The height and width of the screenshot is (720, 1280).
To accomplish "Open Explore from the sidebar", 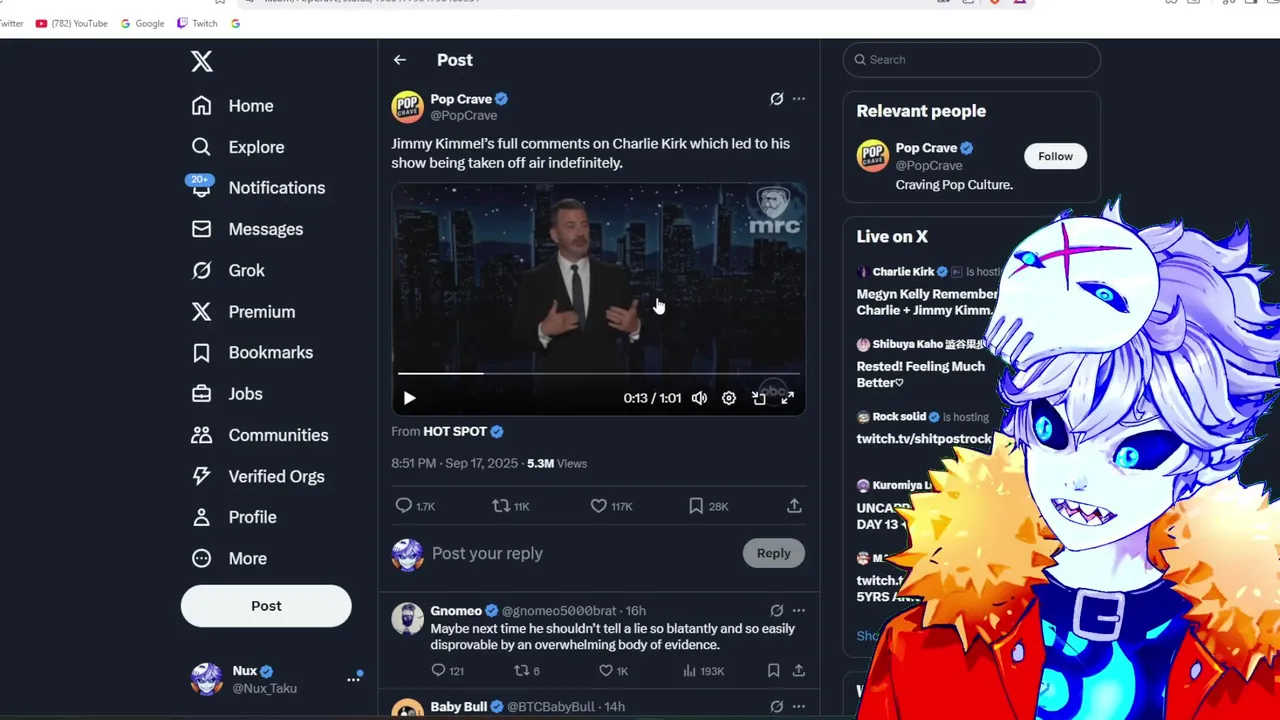I will [x=238, y=147].
